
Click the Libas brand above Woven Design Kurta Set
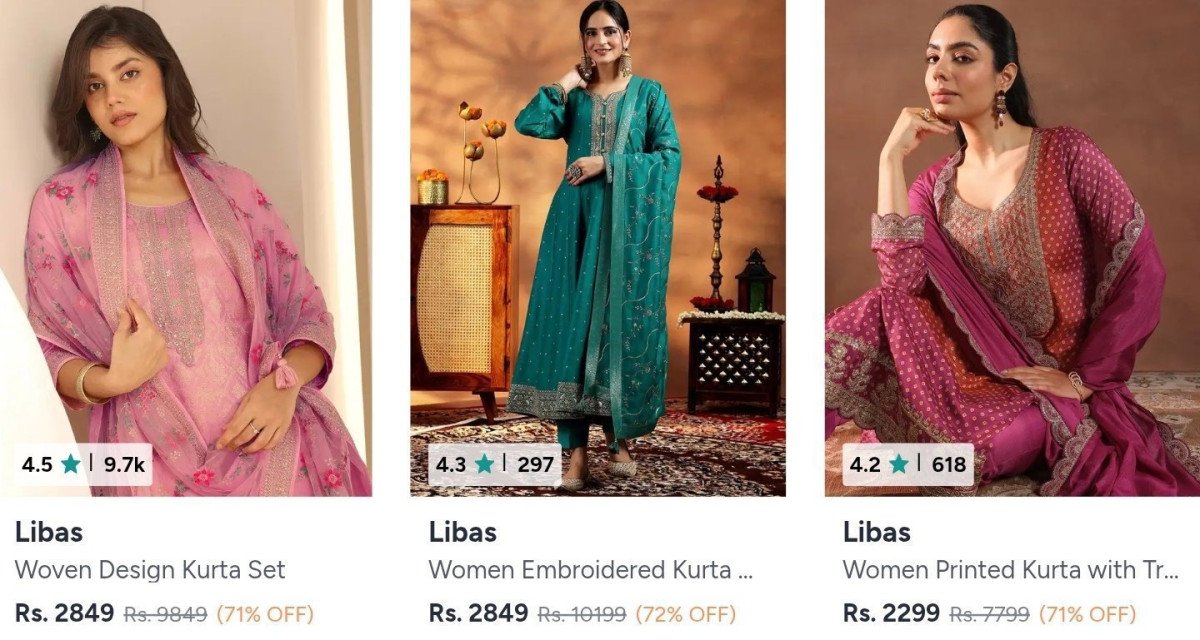[x=49, y=532]
